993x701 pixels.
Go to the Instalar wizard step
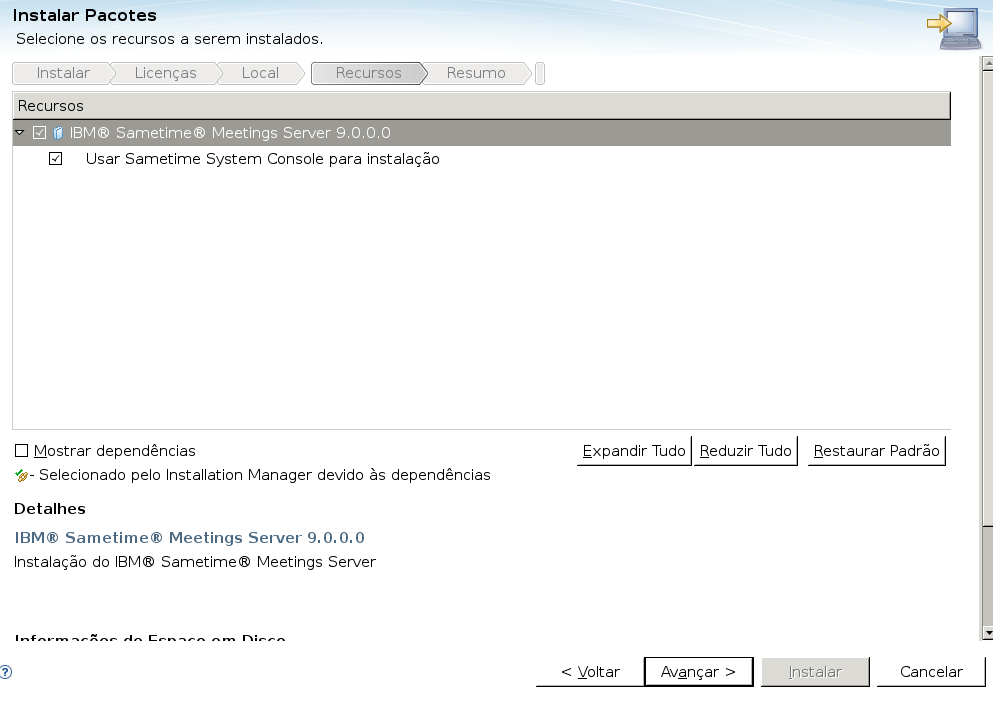click(63, 73)
